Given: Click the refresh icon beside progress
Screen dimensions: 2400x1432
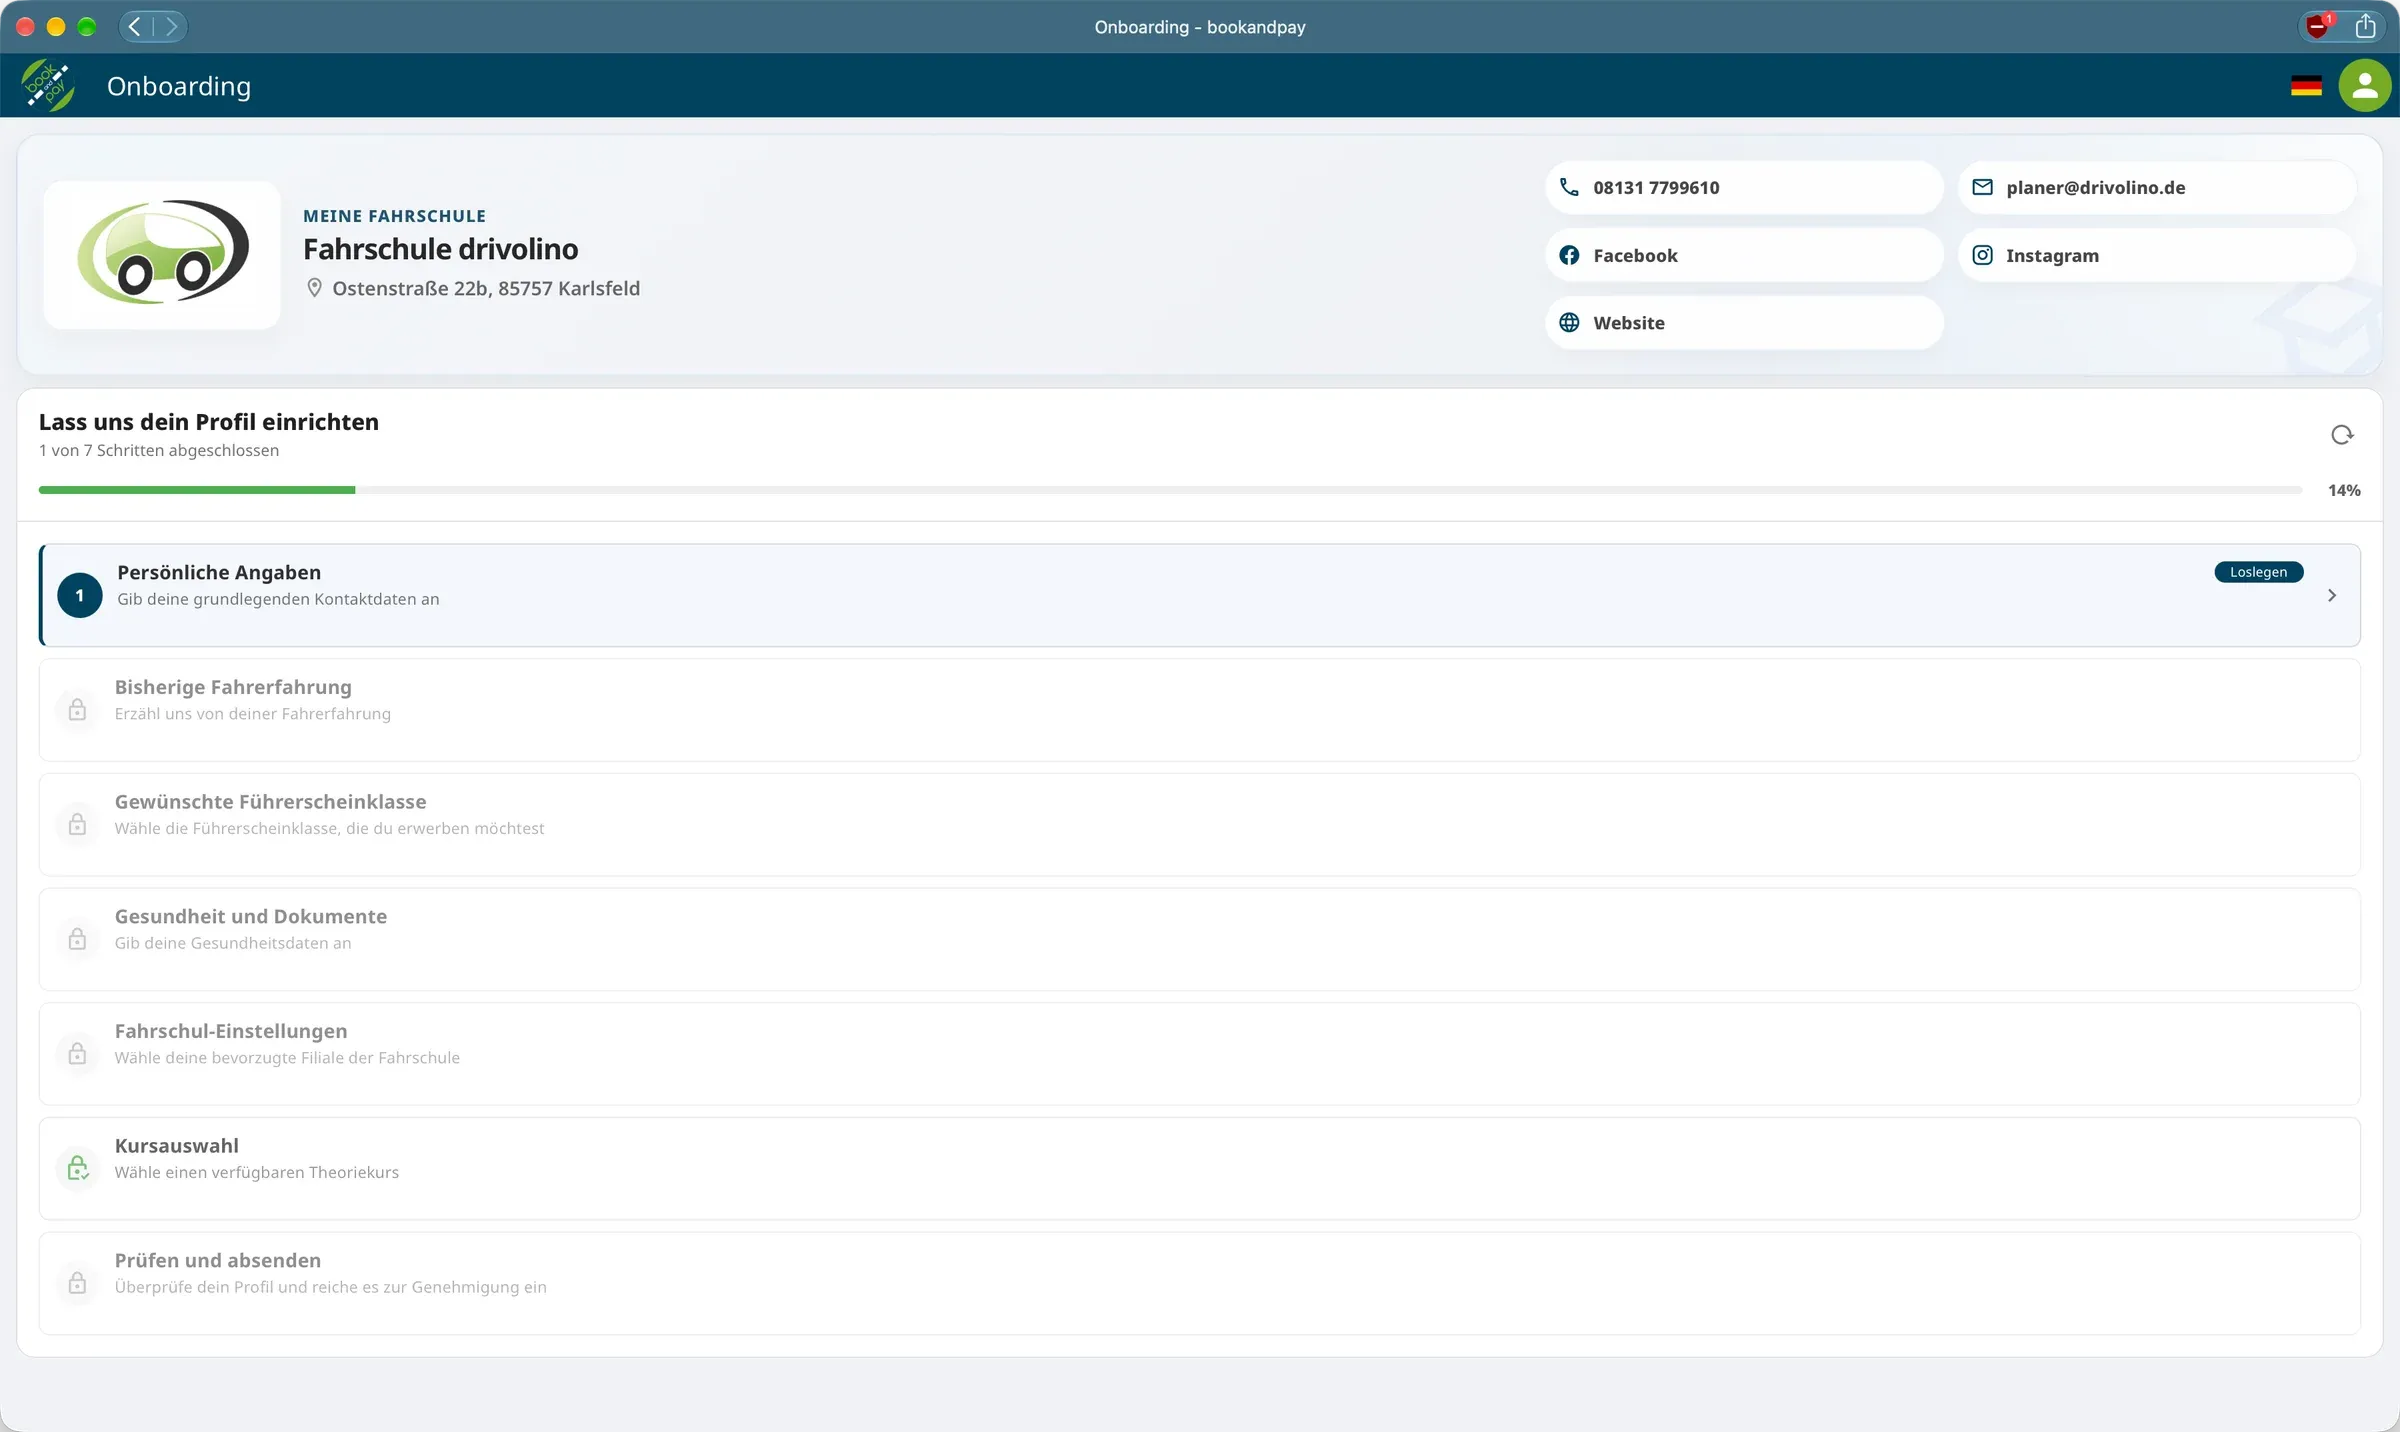Looking at the screenshot, I should tap(2342, 435).
